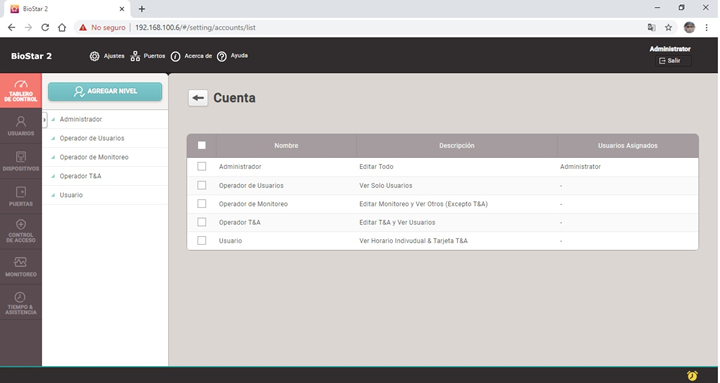Click the alarm bell icon in bottom bar
This screenshot has height=383, width=720.
[x=692, y=375]
